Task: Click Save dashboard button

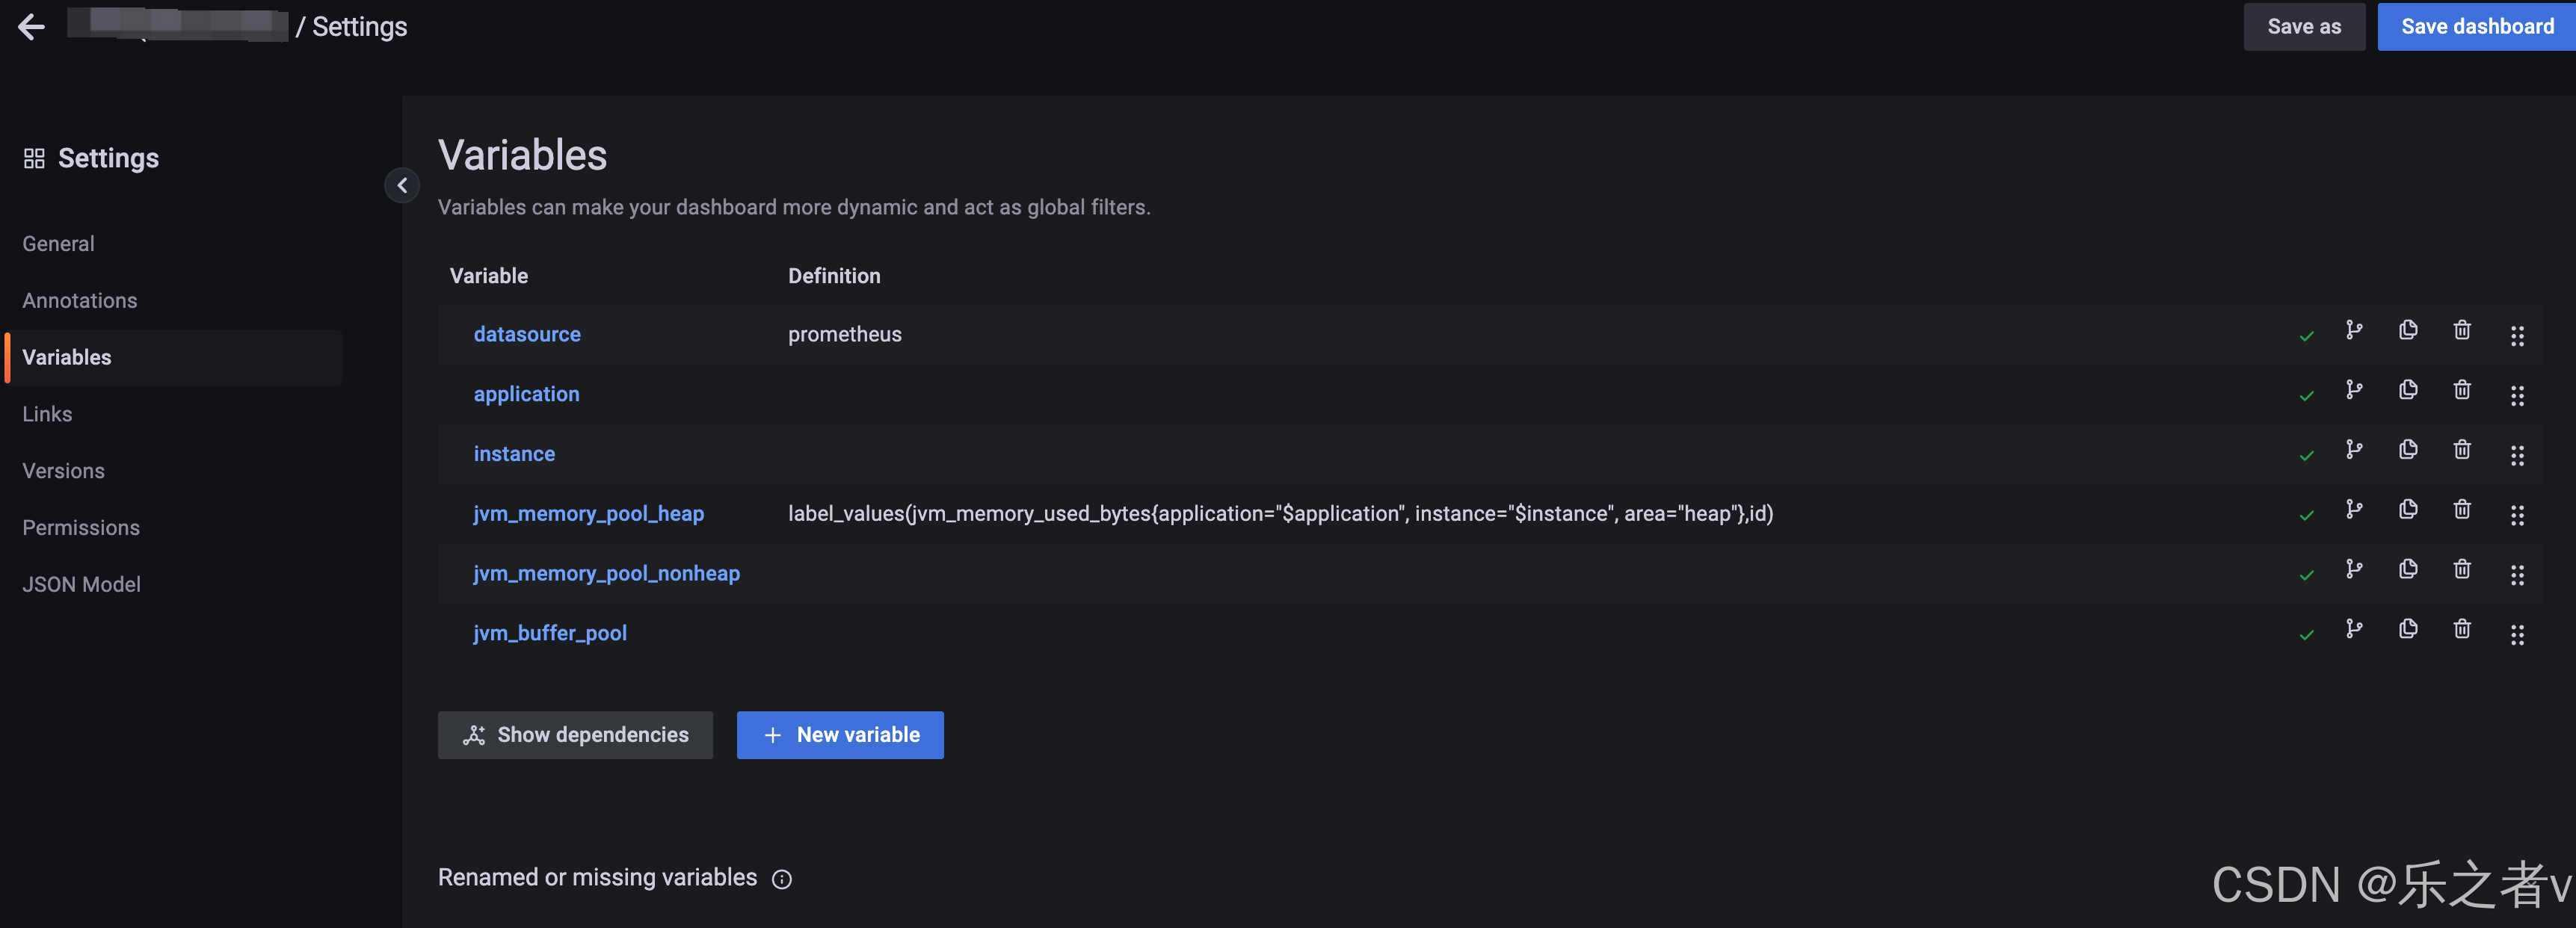Action: click(x=2476, y=27)
